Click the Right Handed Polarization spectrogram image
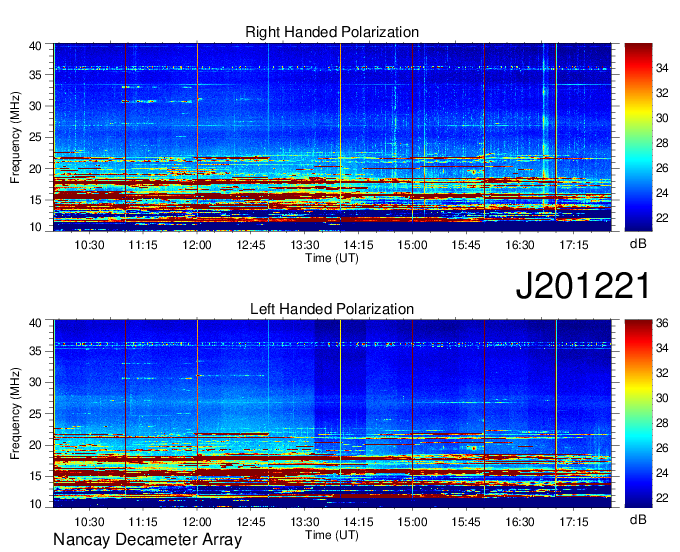The image size is (680, 552). pyautogui.click(x=332, y=137)
